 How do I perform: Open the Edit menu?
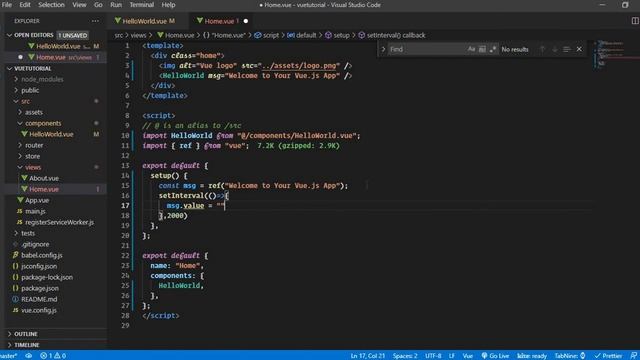(24, 5)
